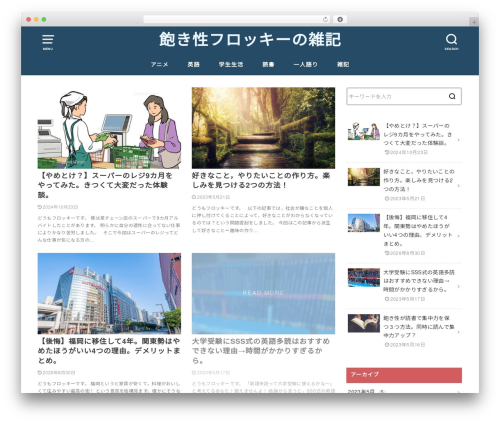The height and width of the screenshot is (423, 500).
Task: Open the Fukuoka building photo thumbnail
Action: pos(109,293)
